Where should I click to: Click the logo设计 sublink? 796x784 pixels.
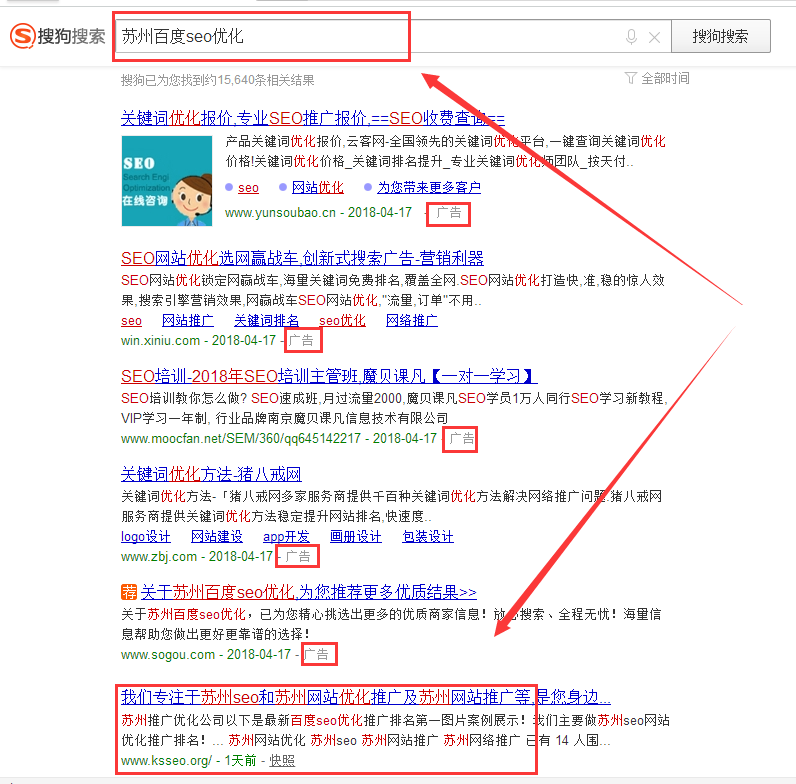pyautogui.click(x=145, y=536)
